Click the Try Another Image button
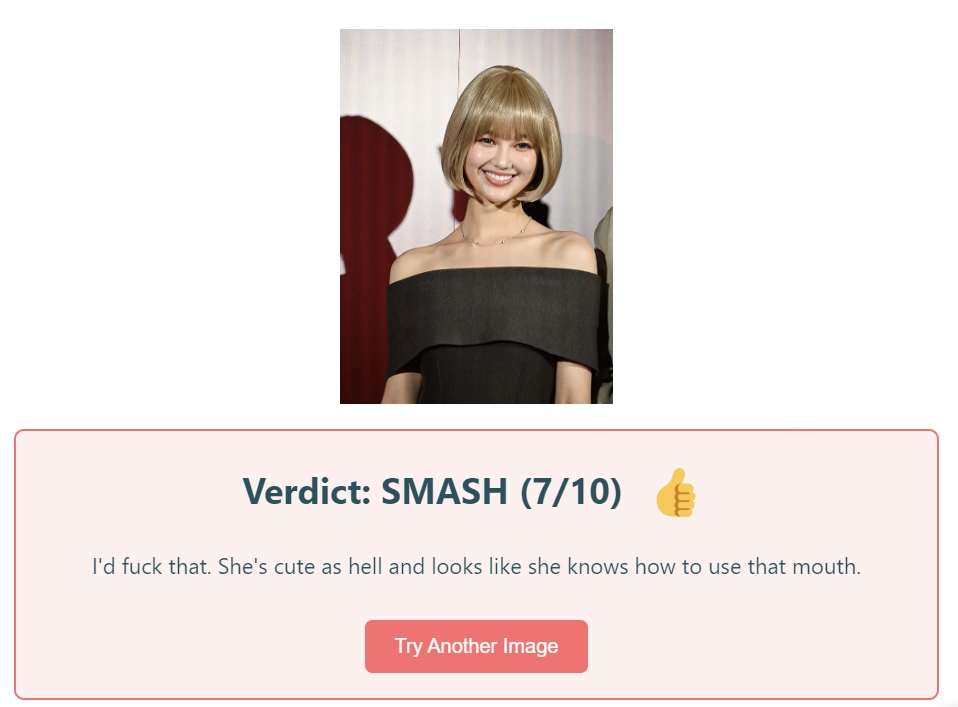The image size is (958, 707). [476, 646]
